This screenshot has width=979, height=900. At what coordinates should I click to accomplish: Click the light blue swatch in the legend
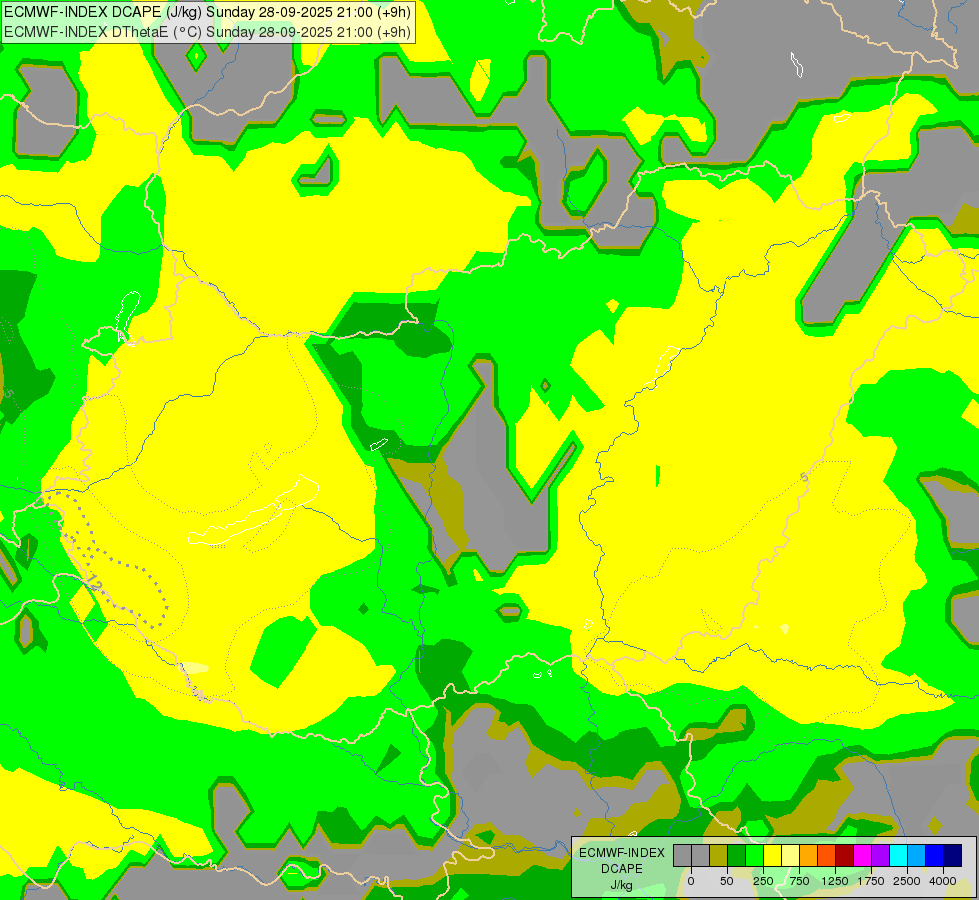coord(916,856)
